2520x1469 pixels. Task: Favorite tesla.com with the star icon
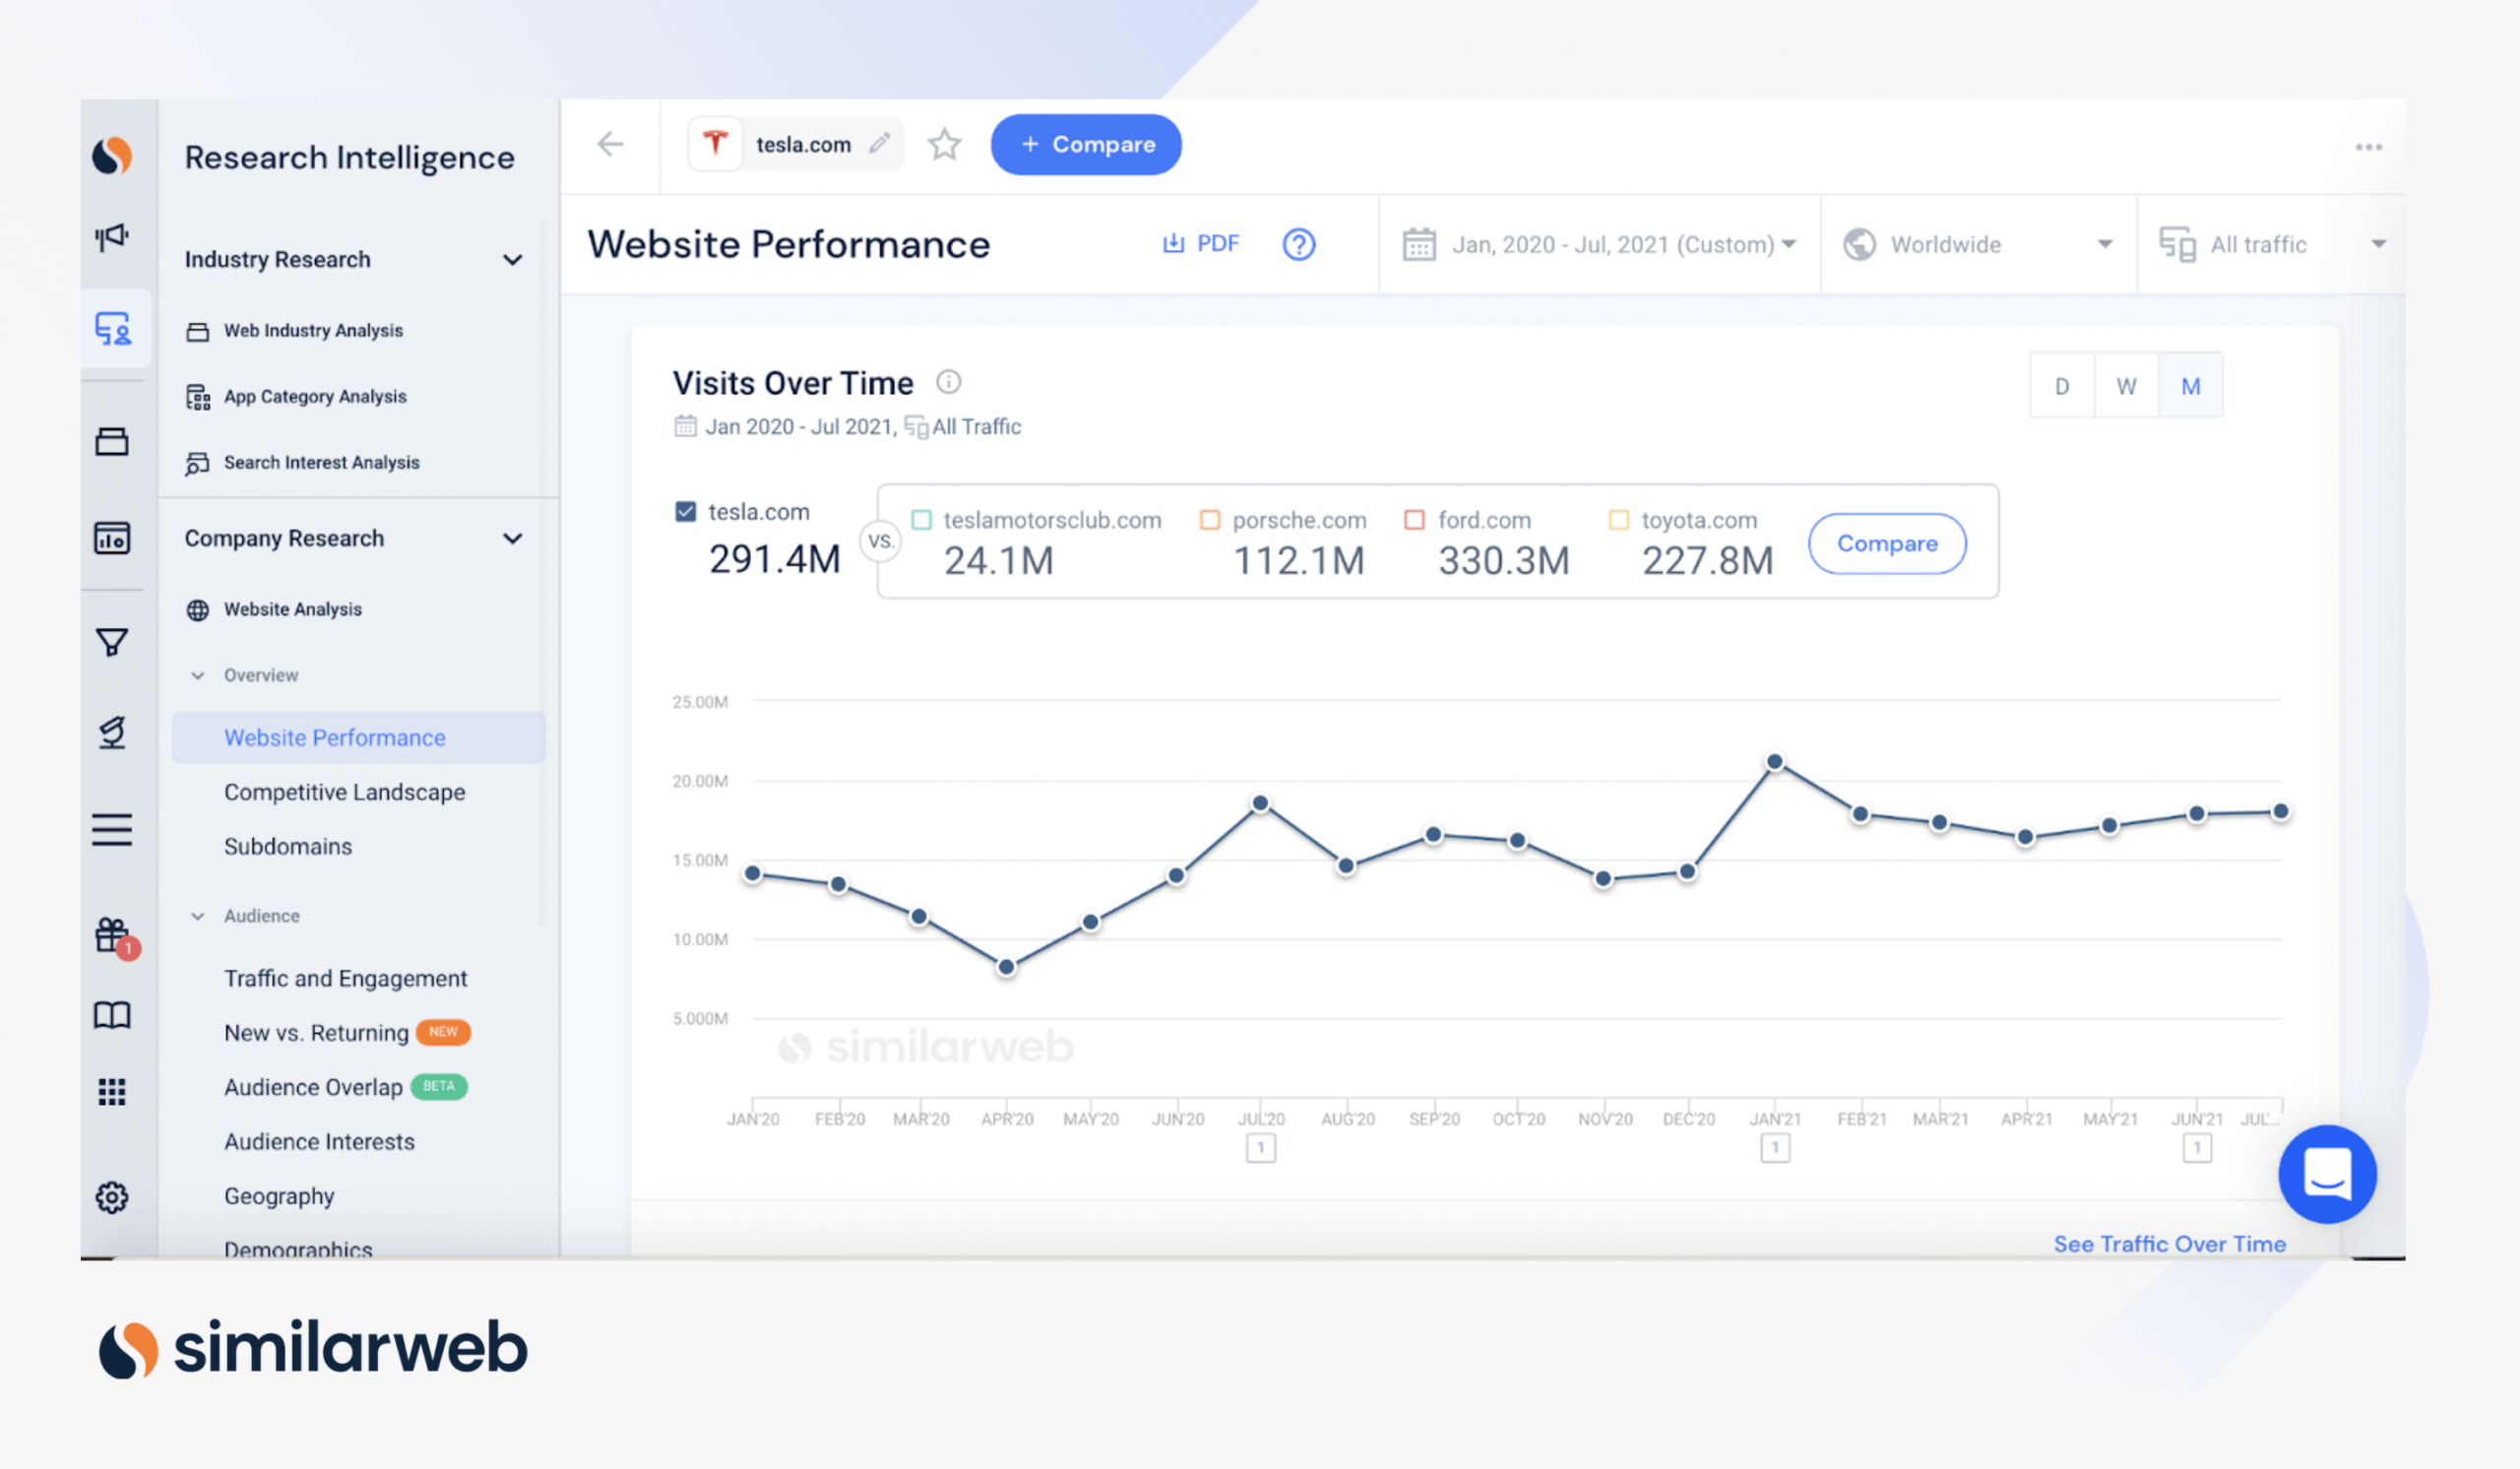click(944, 145)
